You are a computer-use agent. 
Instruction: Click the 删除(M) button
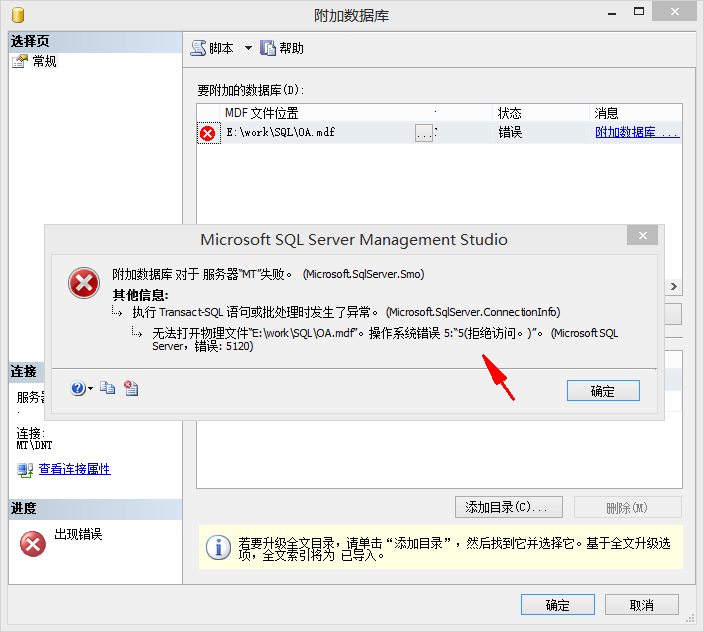[628, 507]
